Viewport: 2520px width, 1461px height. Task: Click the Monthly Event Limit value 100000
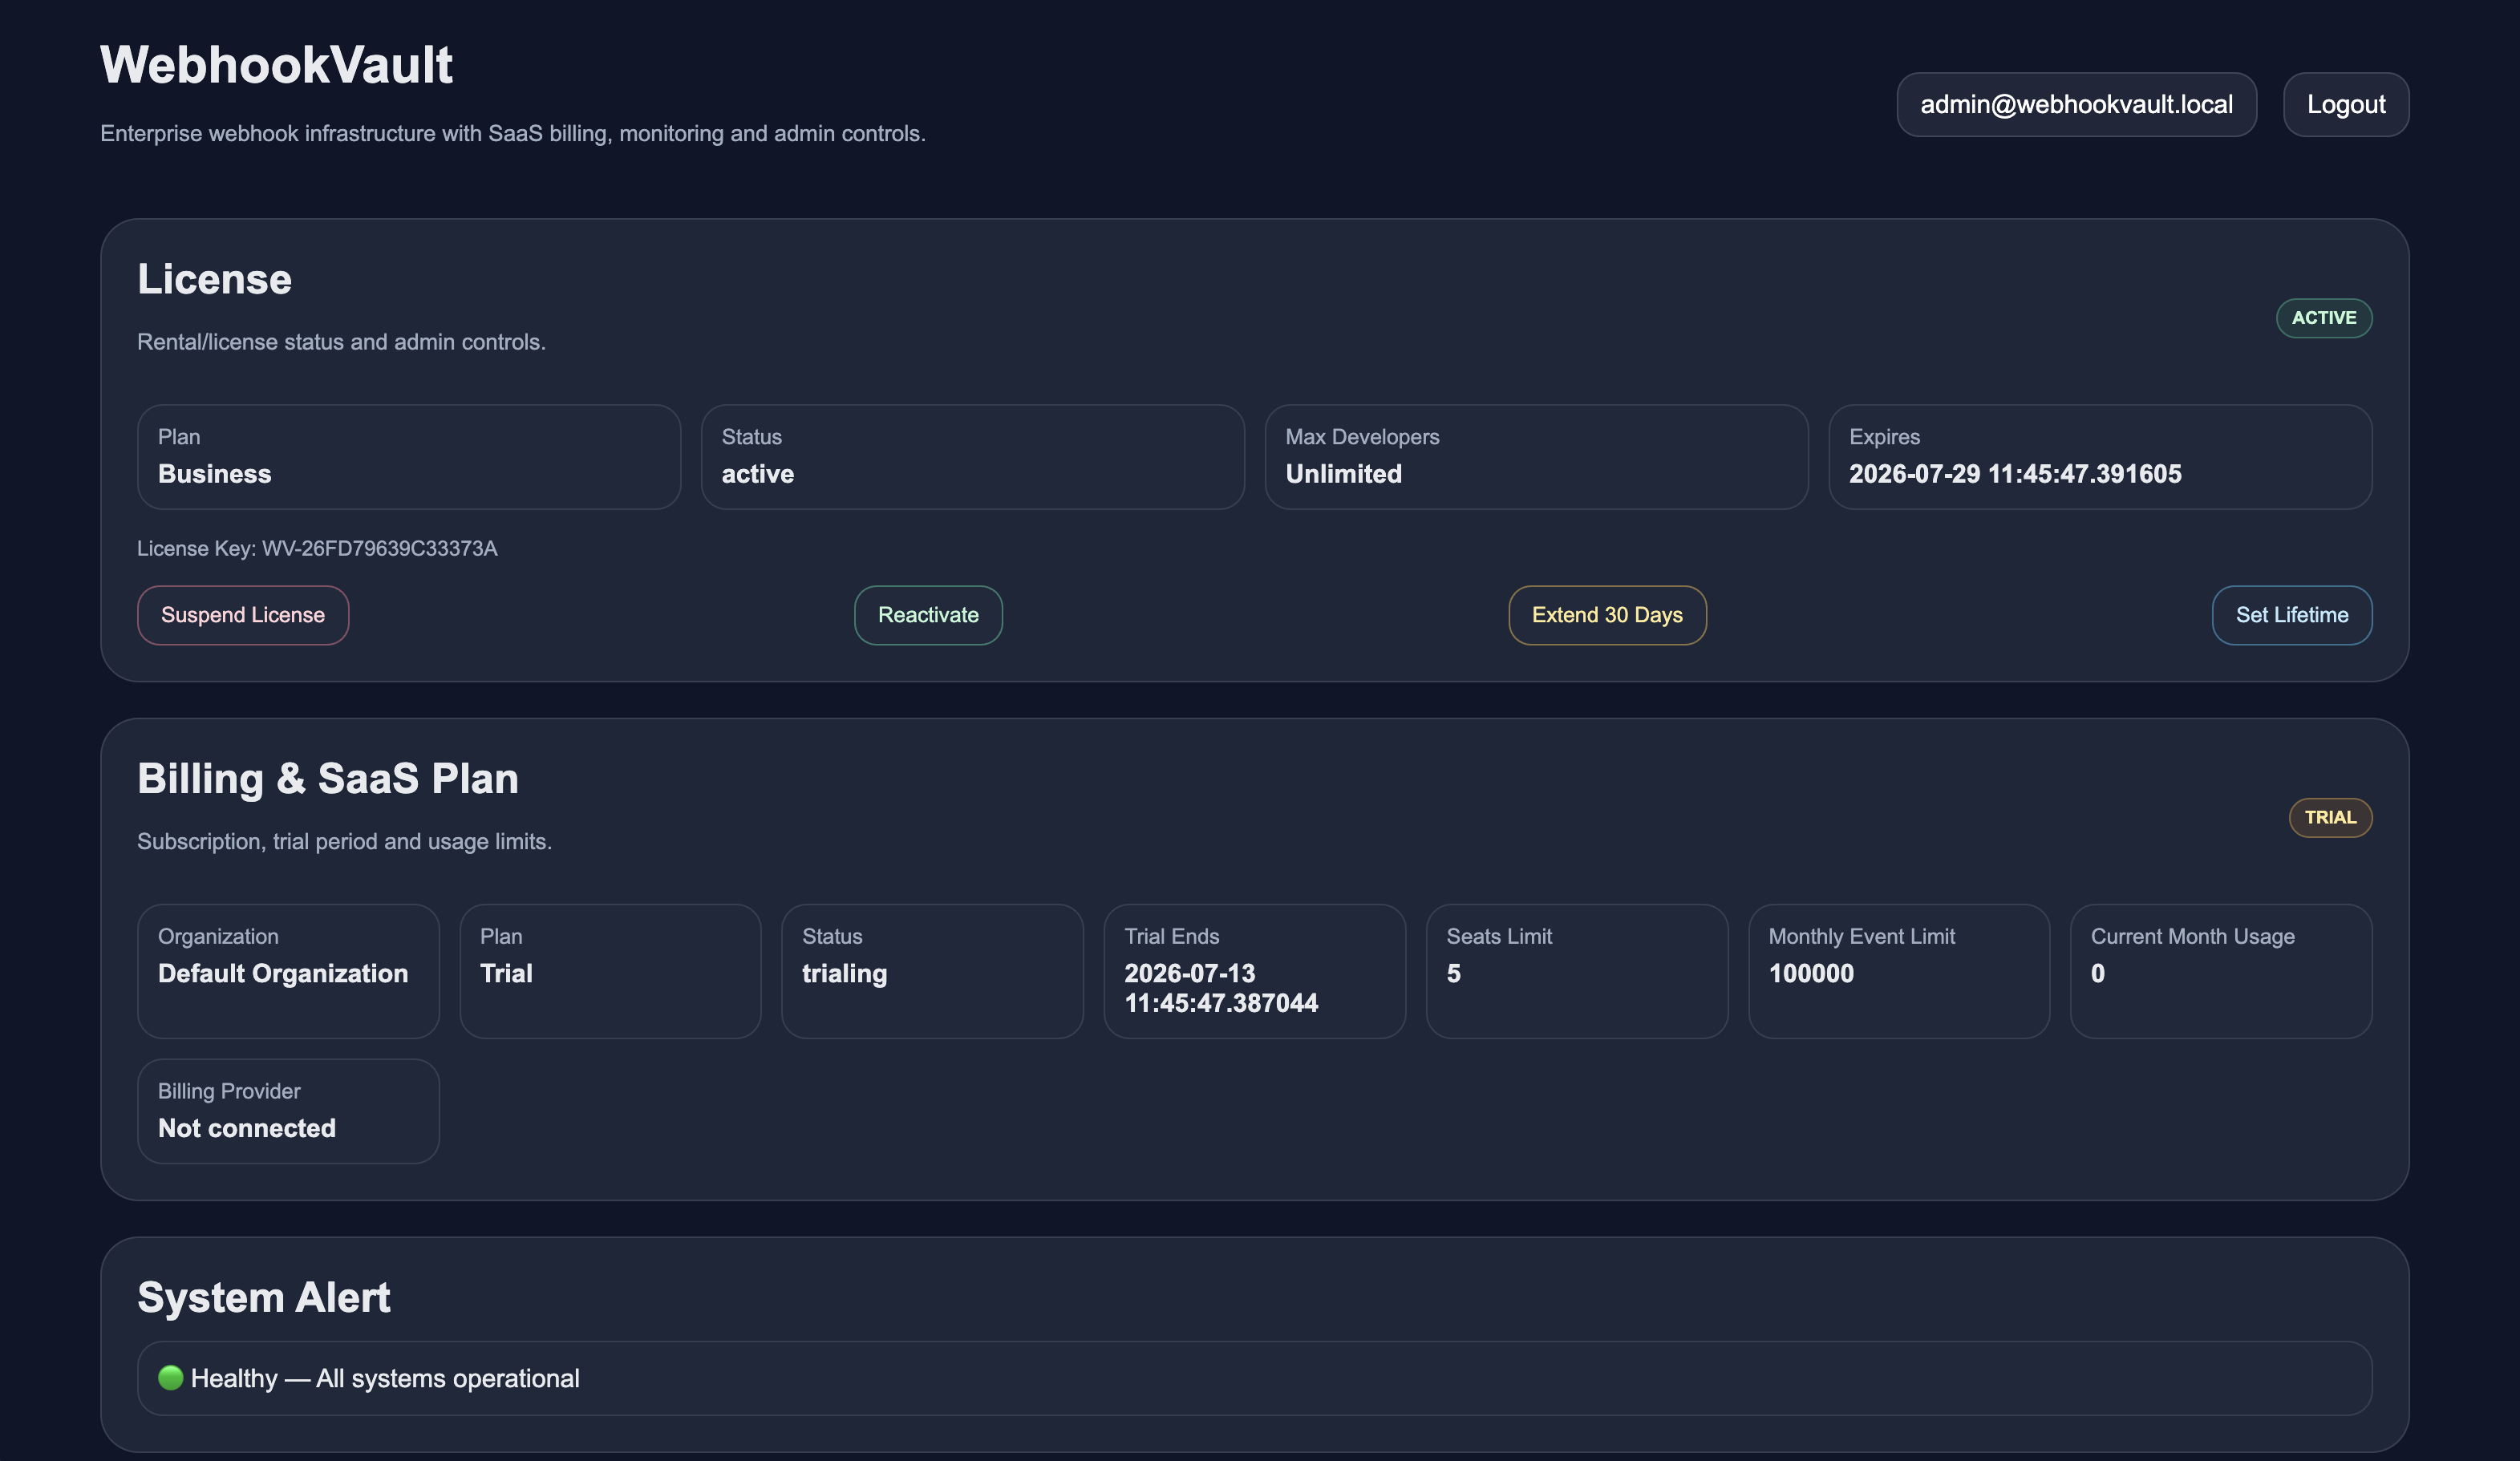(x=1810, y=973)
